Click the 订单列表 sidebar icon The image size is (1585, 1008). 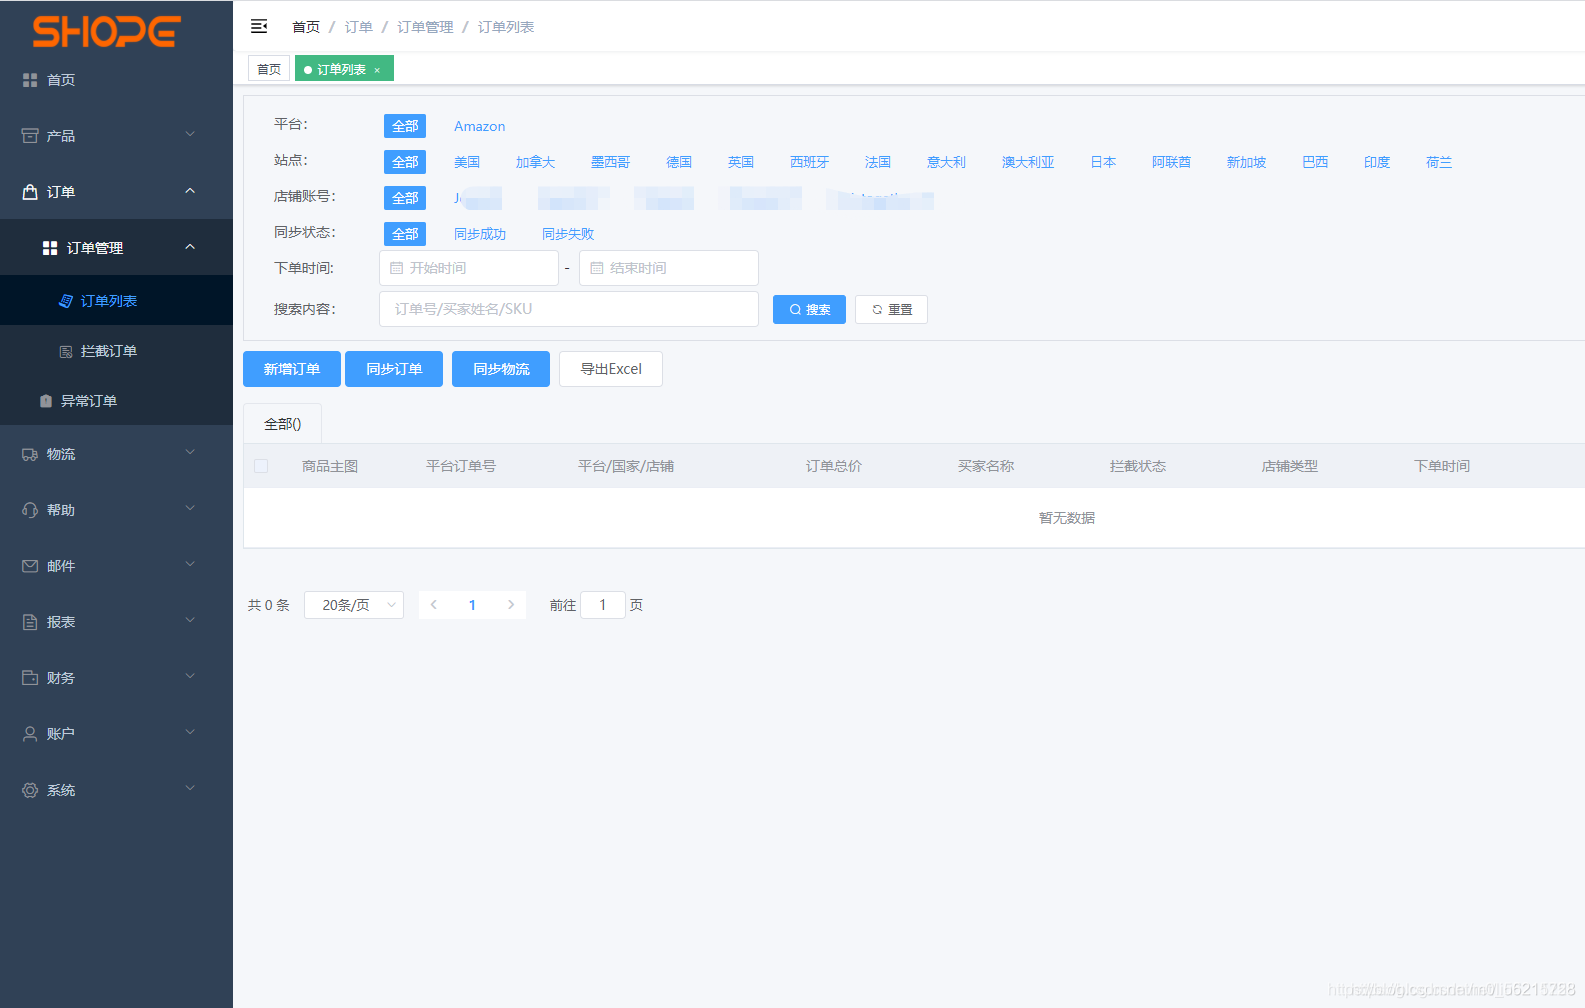[66, 301]
